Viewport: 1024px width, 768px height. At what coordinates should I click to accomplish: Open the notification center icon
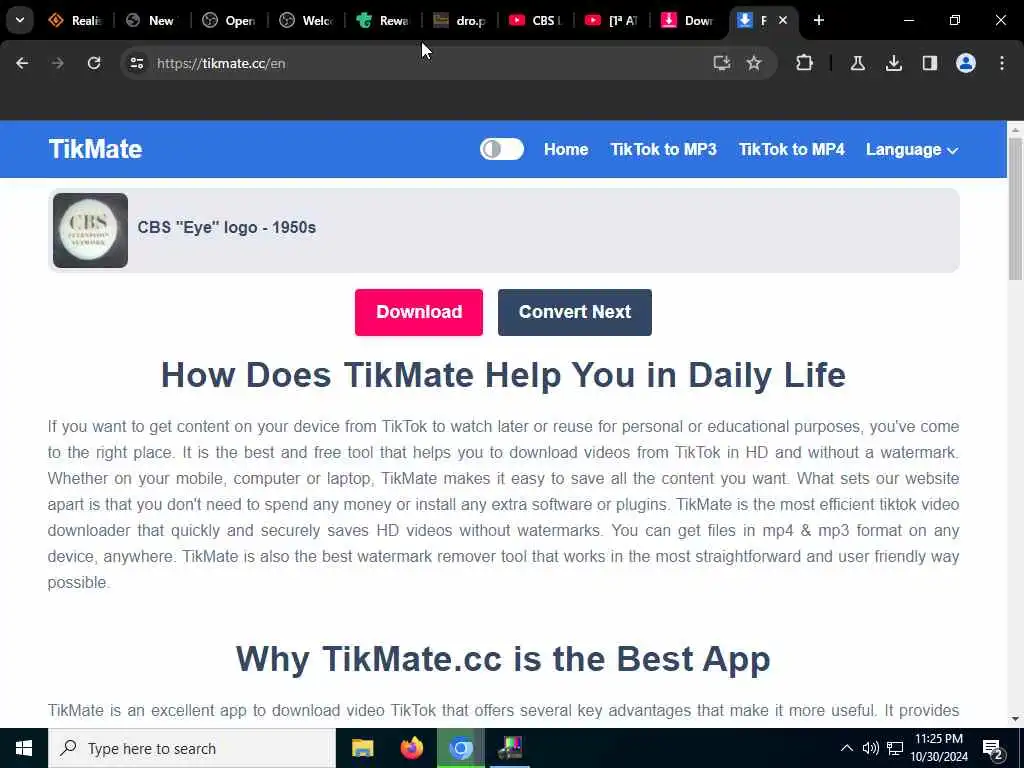point(992,748)
